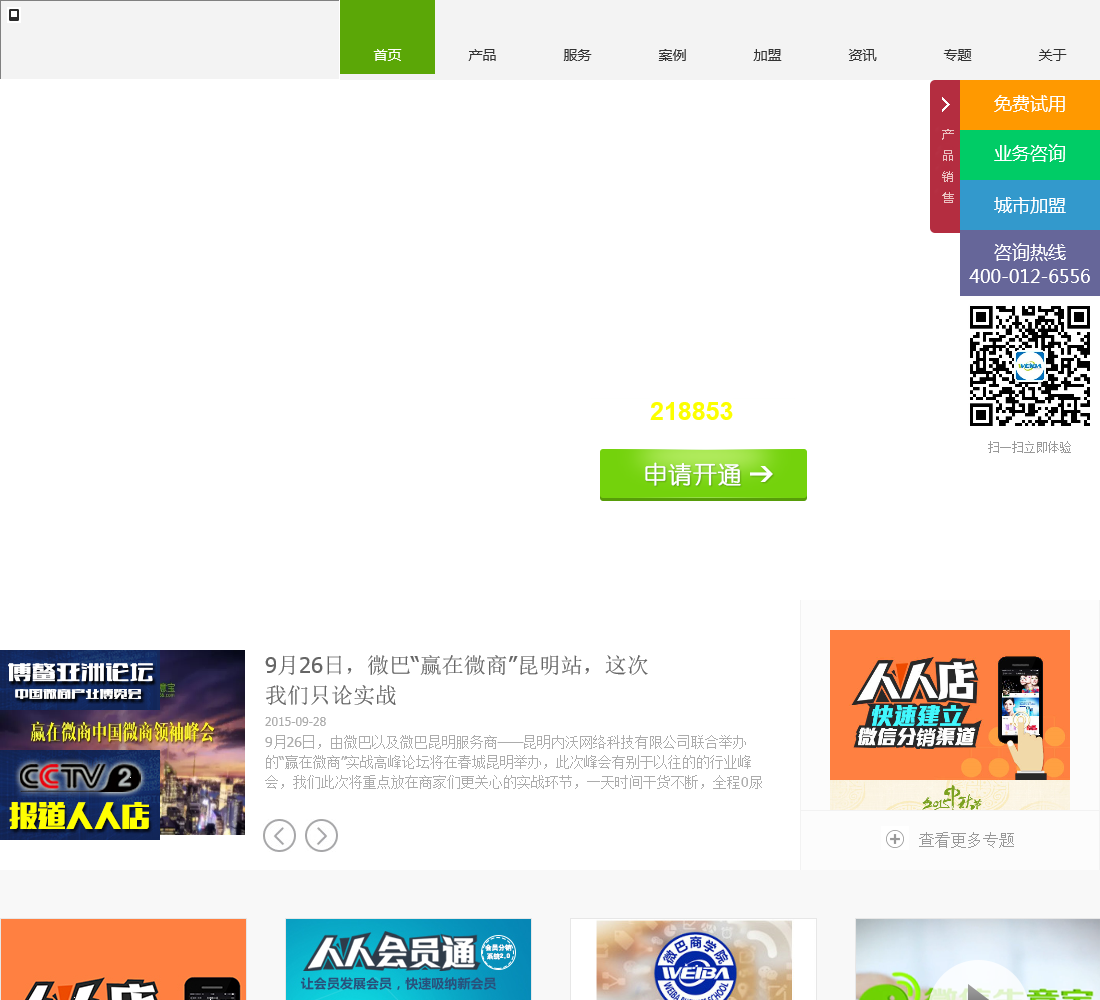This screenshot has height=1000, width=1100.
Task: Click the plus icon beside 查看更多专题
Action: click(894, 839)
